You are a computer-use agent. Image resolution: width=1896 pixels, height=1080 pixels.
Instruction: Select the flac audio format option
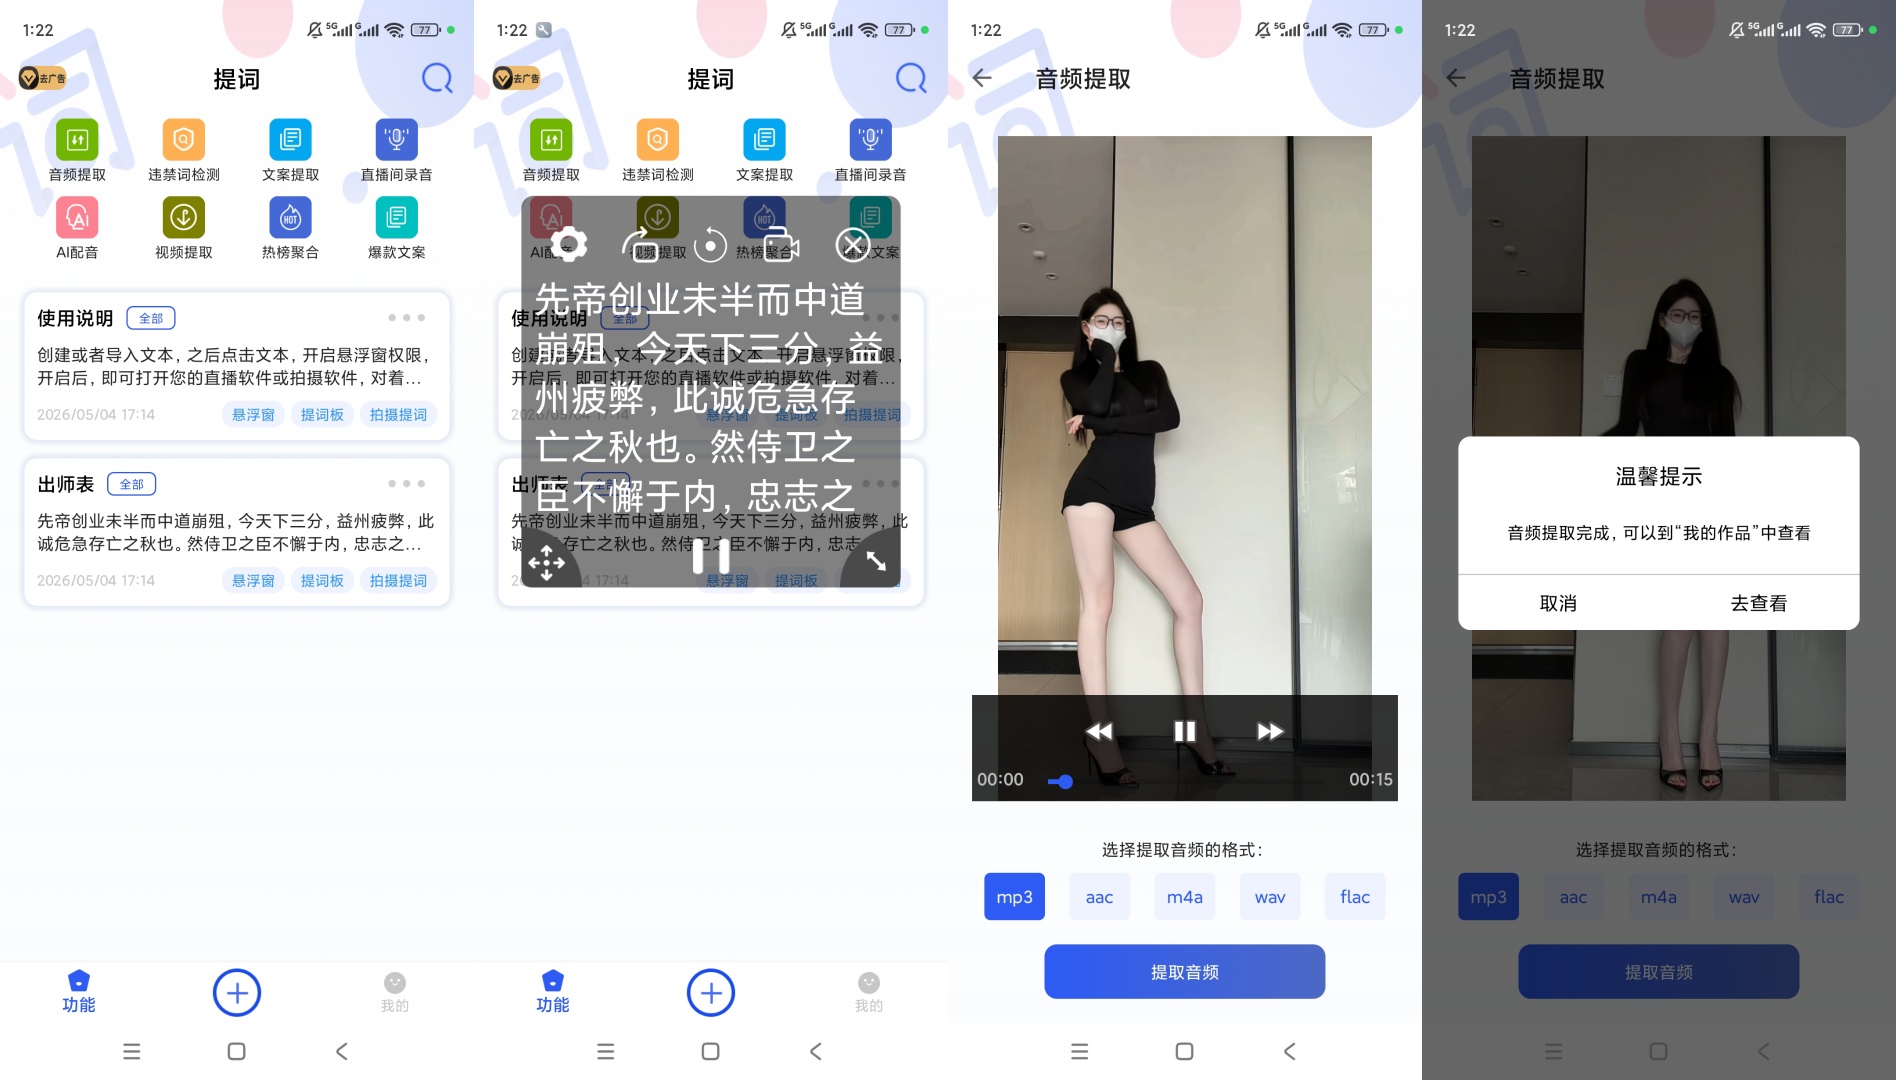coord(1355,897)
